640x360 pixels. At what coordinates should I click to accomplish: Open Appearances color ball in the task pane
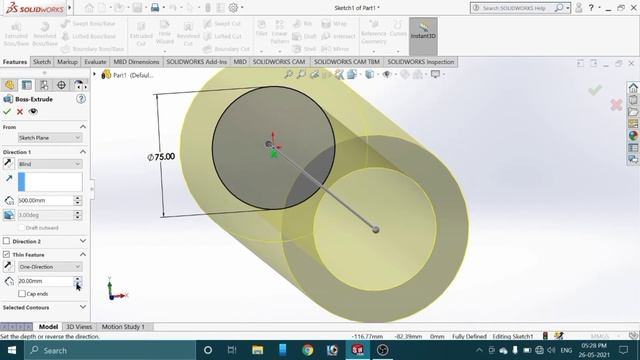click(x=633, y=136)
